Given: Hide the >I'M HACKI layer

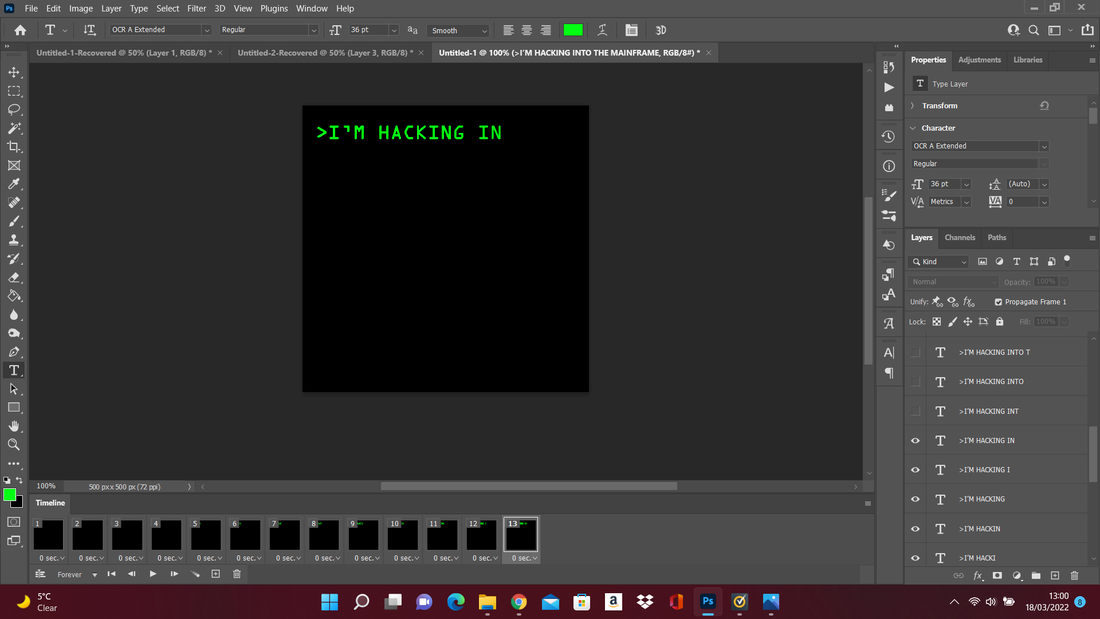Looking at the screenshot, I should tap(915, 558).
